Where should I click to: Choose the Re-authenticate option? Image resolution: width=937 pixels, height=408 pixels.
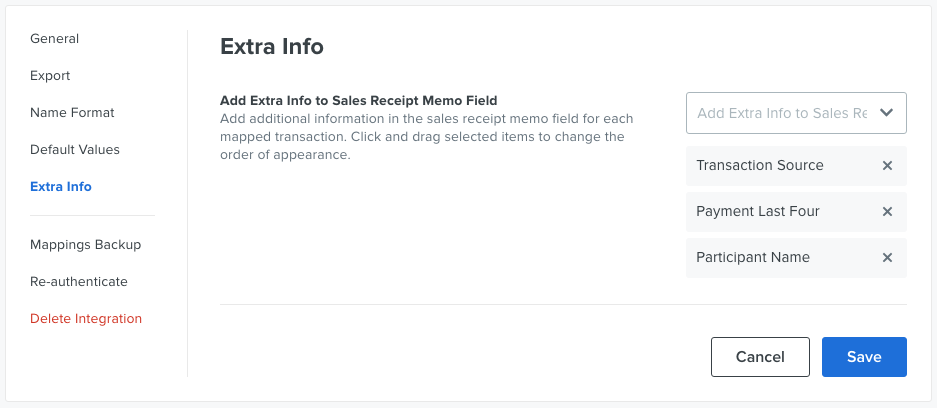click(x=79, y=282)
